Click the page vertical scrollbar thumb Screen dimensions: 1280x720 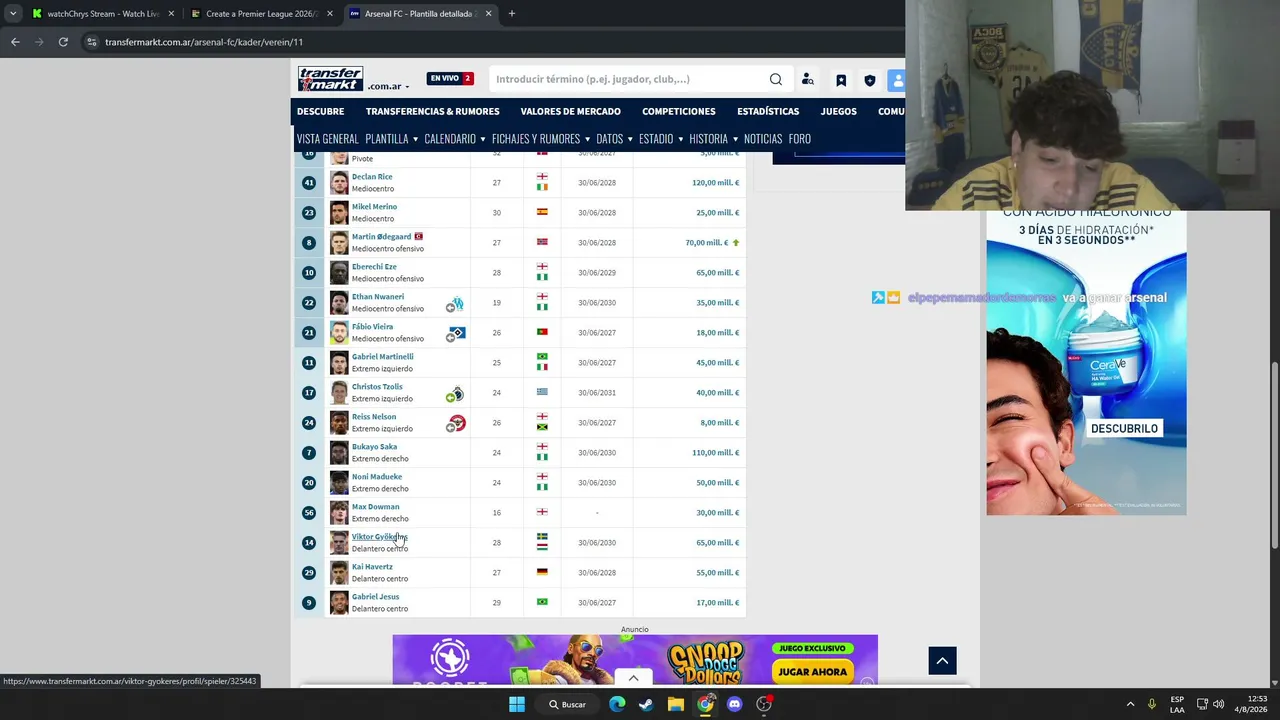coord(1275,454)
